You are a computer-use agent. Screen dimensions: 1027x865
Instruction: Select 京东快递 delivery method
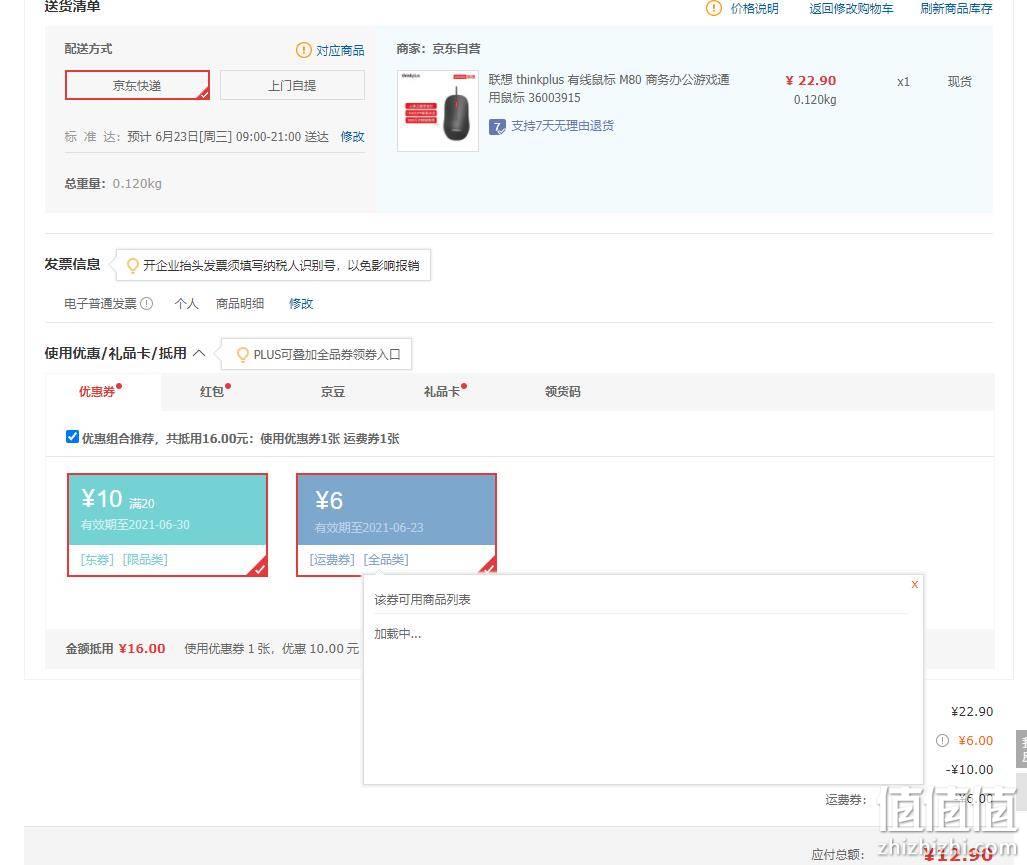[138, 85]
